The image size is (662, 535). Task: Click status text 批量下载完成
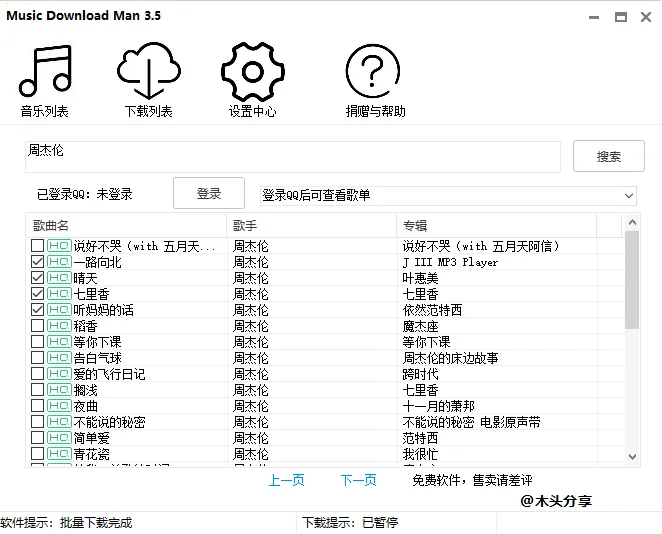(x=96, y=523)
